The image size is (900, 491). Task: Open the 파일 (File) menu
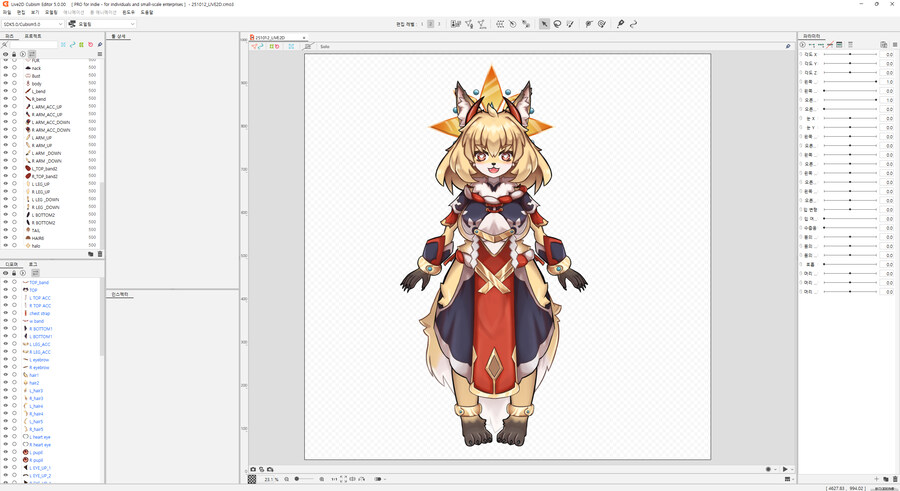(7, 13)
